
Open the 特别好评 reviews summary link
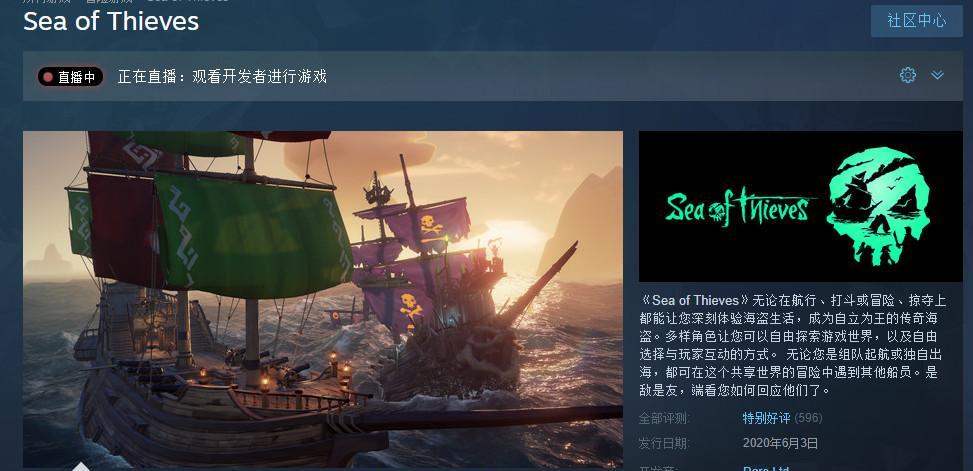point(766,418)
